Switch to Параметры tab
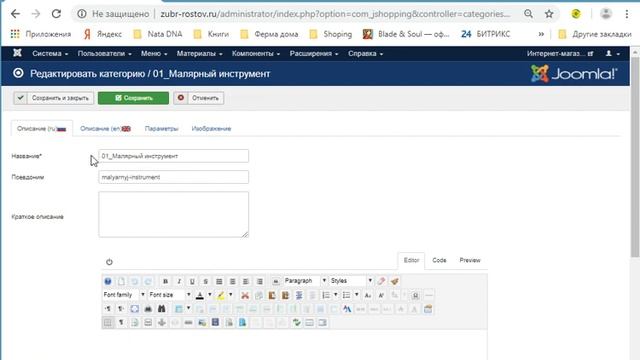Image resolution: width=640 pixels, height=360 pixels. [162, 129]
